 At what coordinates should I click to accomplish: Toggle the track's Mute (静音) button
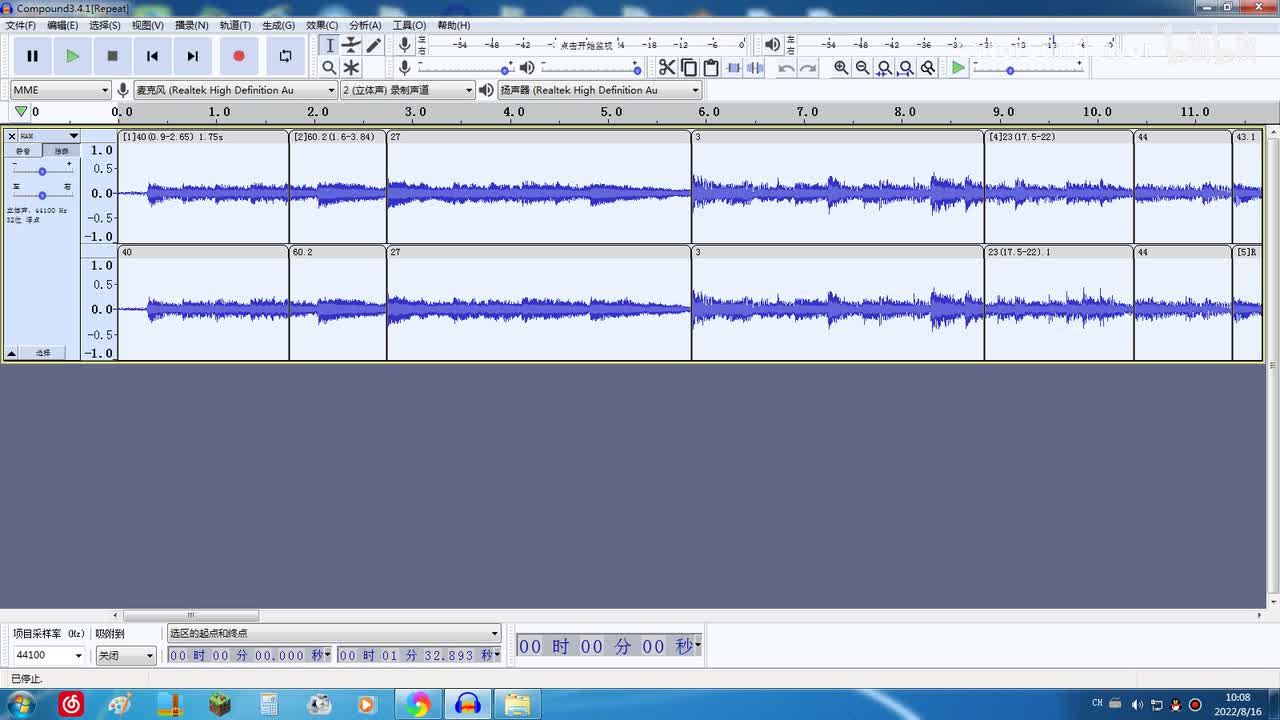click(x=23, y=151)
